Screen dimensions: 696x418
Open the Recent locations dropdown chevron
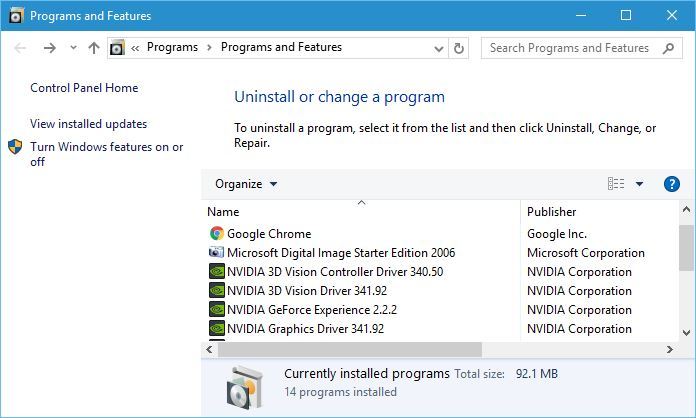73,48
